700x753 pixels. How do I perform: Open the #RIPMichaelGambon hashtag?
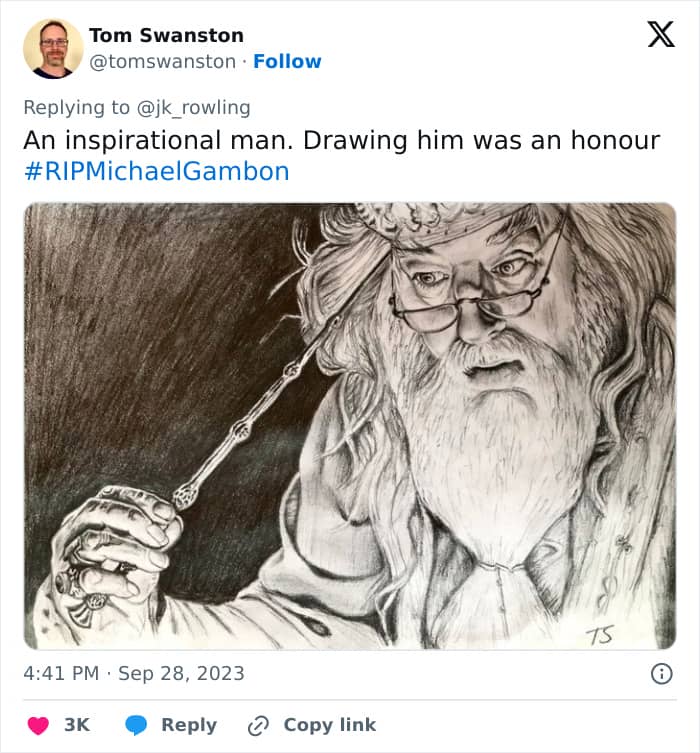point(157,171)
